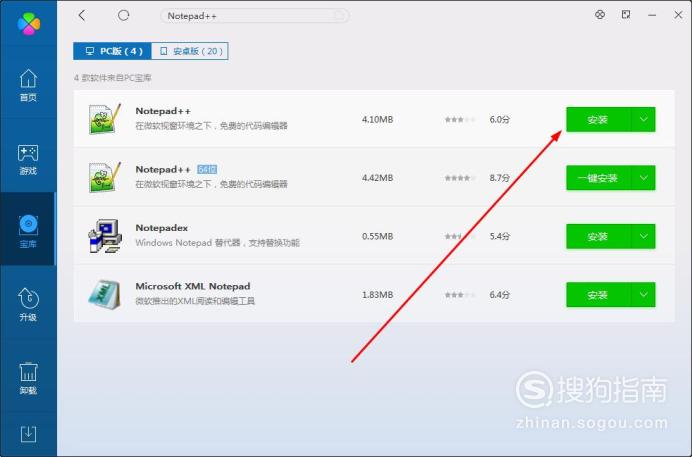Image resolution: width=692 pixels, height=457 pixels.
Task: Click the search icon in search box
Action: 339,16
